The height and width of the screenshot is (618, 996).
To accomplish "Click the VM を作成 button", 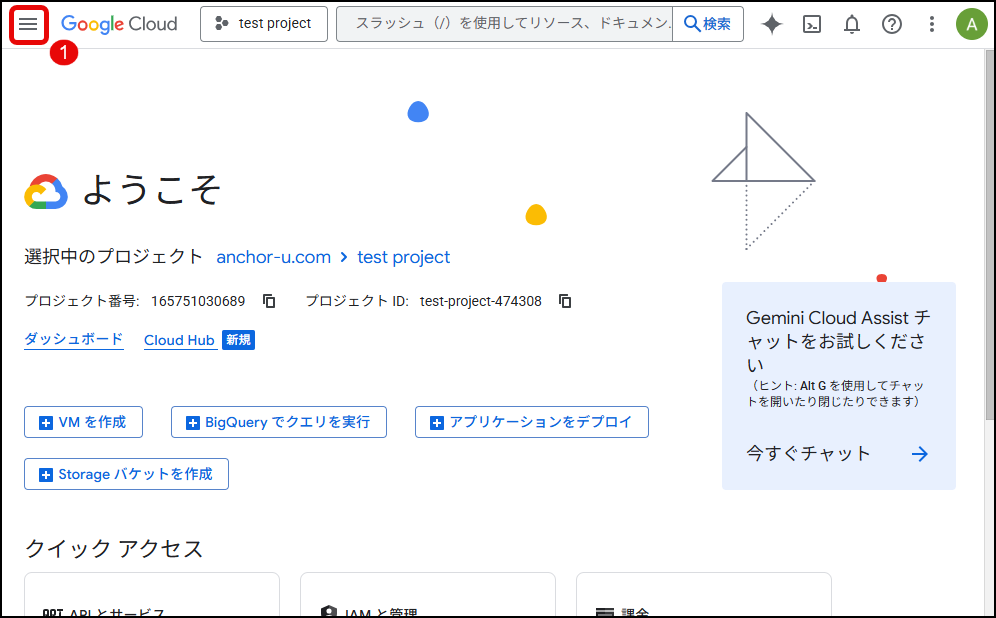I will tap(83, 422).
